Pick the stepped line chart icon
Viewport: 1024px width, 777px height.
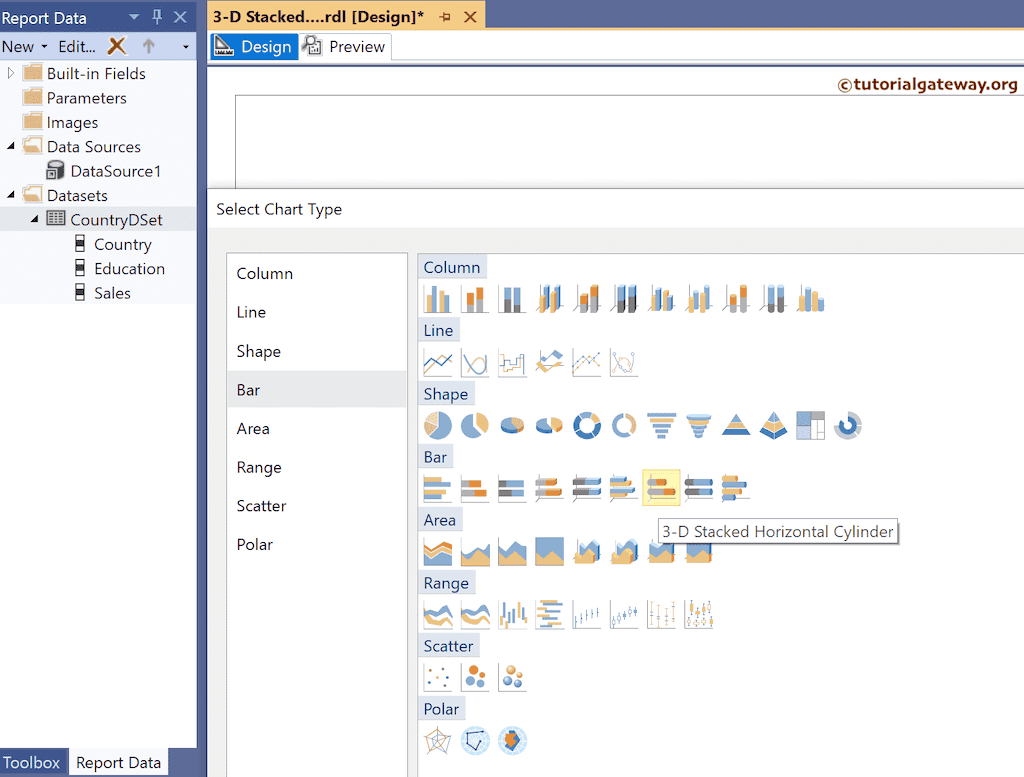512,362
